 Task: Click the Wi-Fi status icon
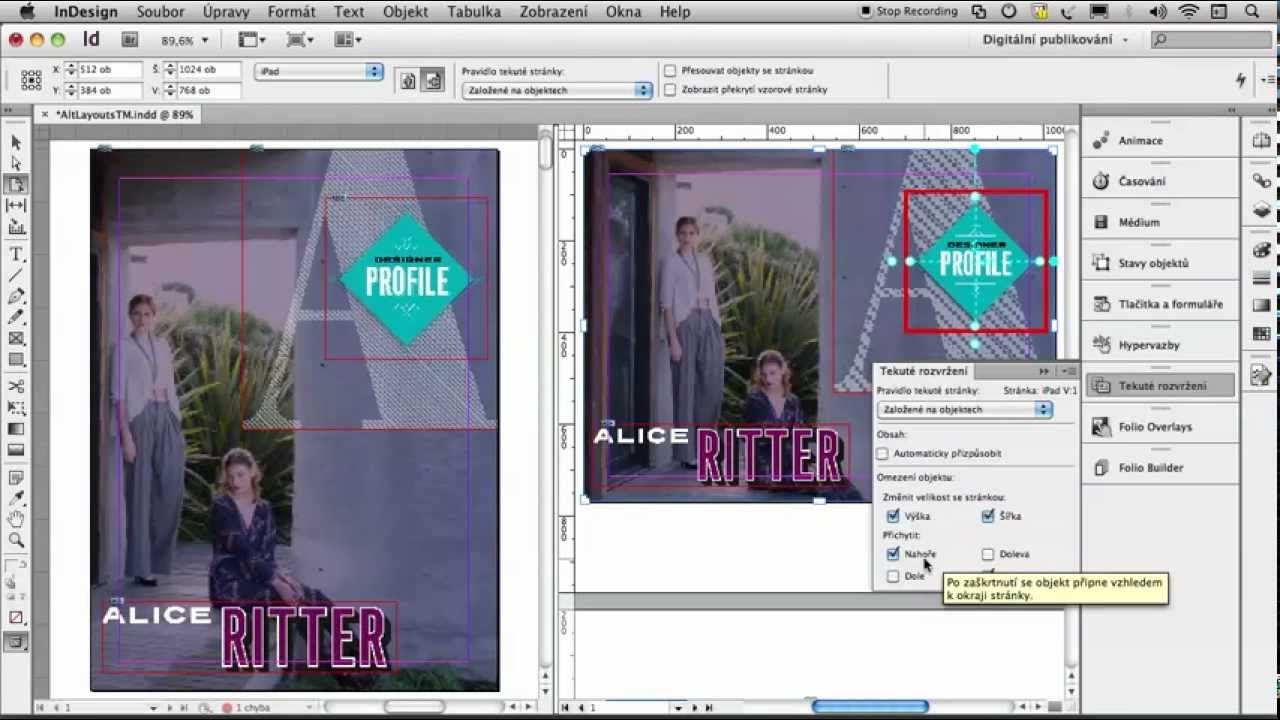click(x=1188, y=12)
